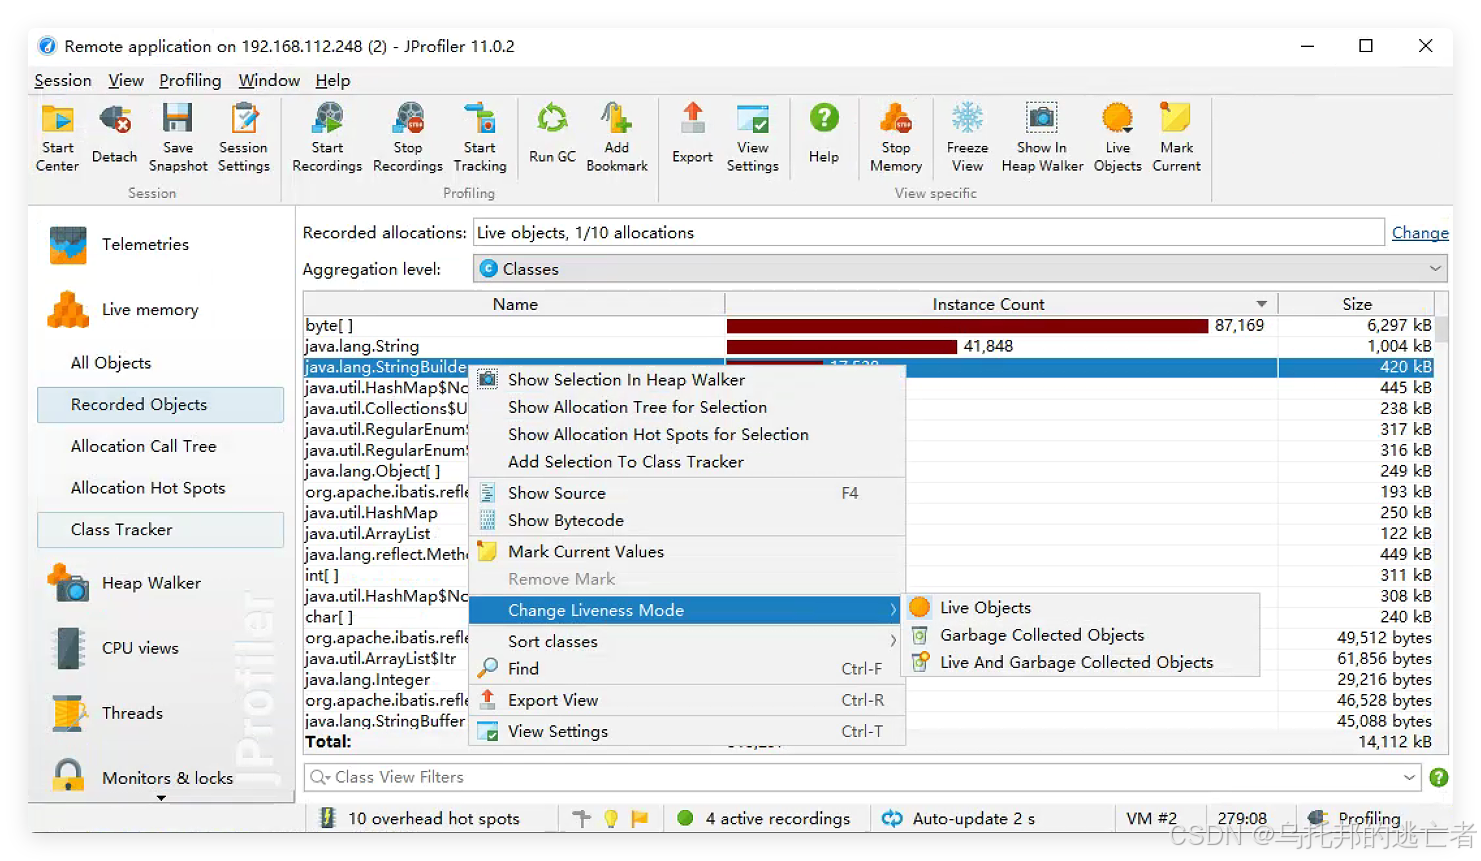Open the View menu

point(126,81)
